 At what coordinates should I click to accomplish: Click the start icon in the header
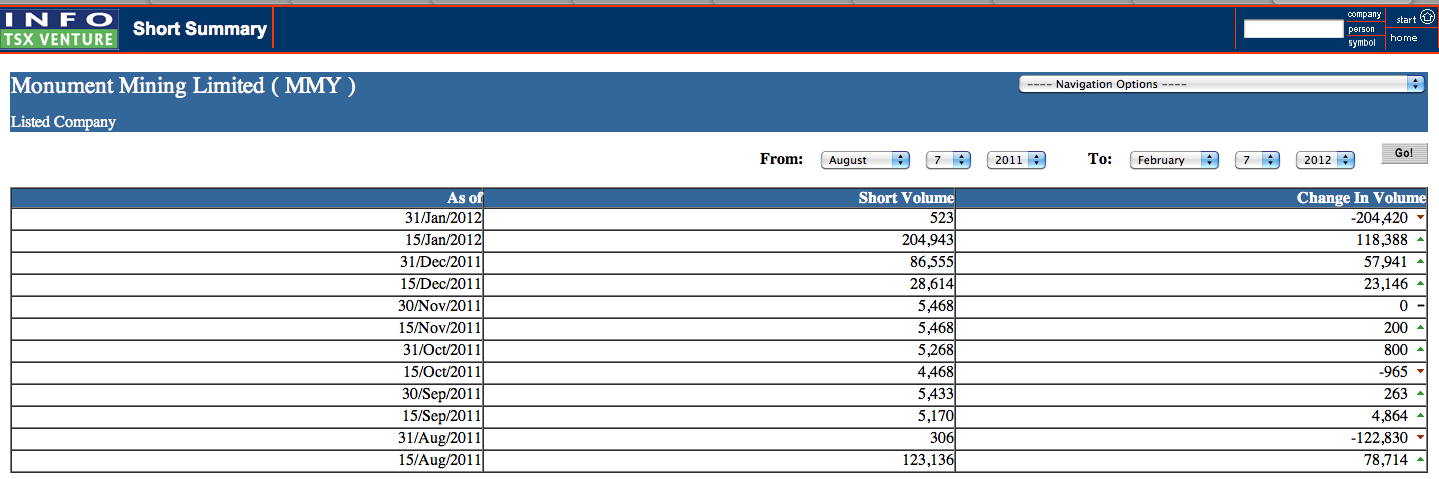1427,17
